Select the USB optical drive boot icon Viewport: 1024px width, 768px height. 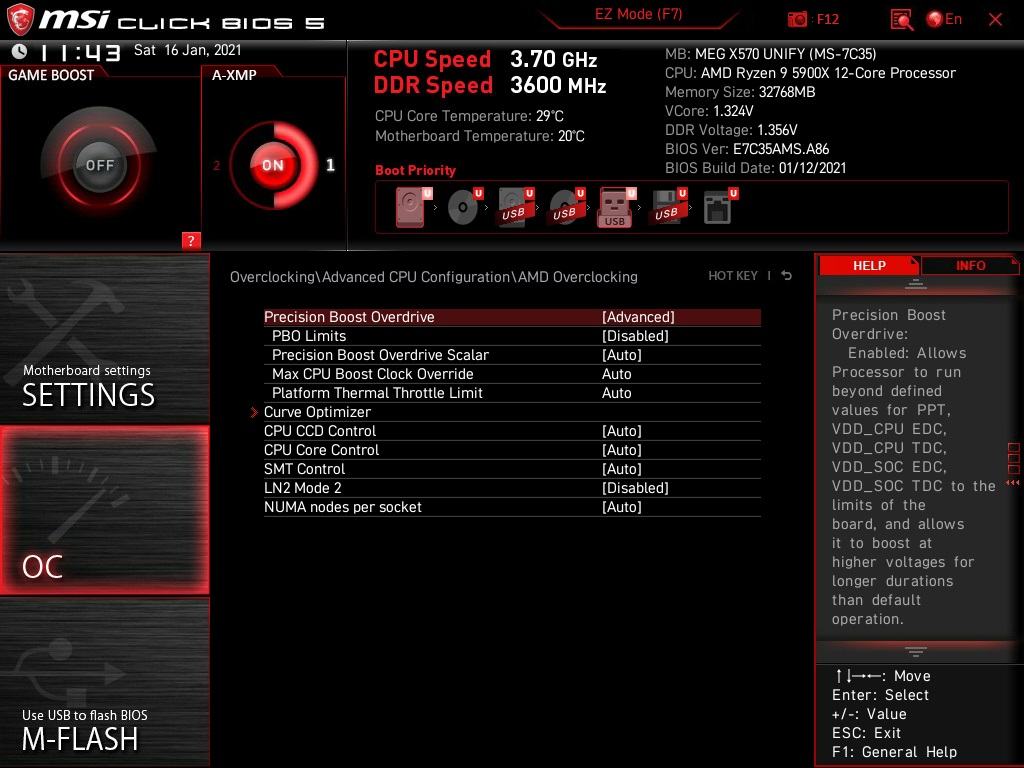[x=567, y=207]
